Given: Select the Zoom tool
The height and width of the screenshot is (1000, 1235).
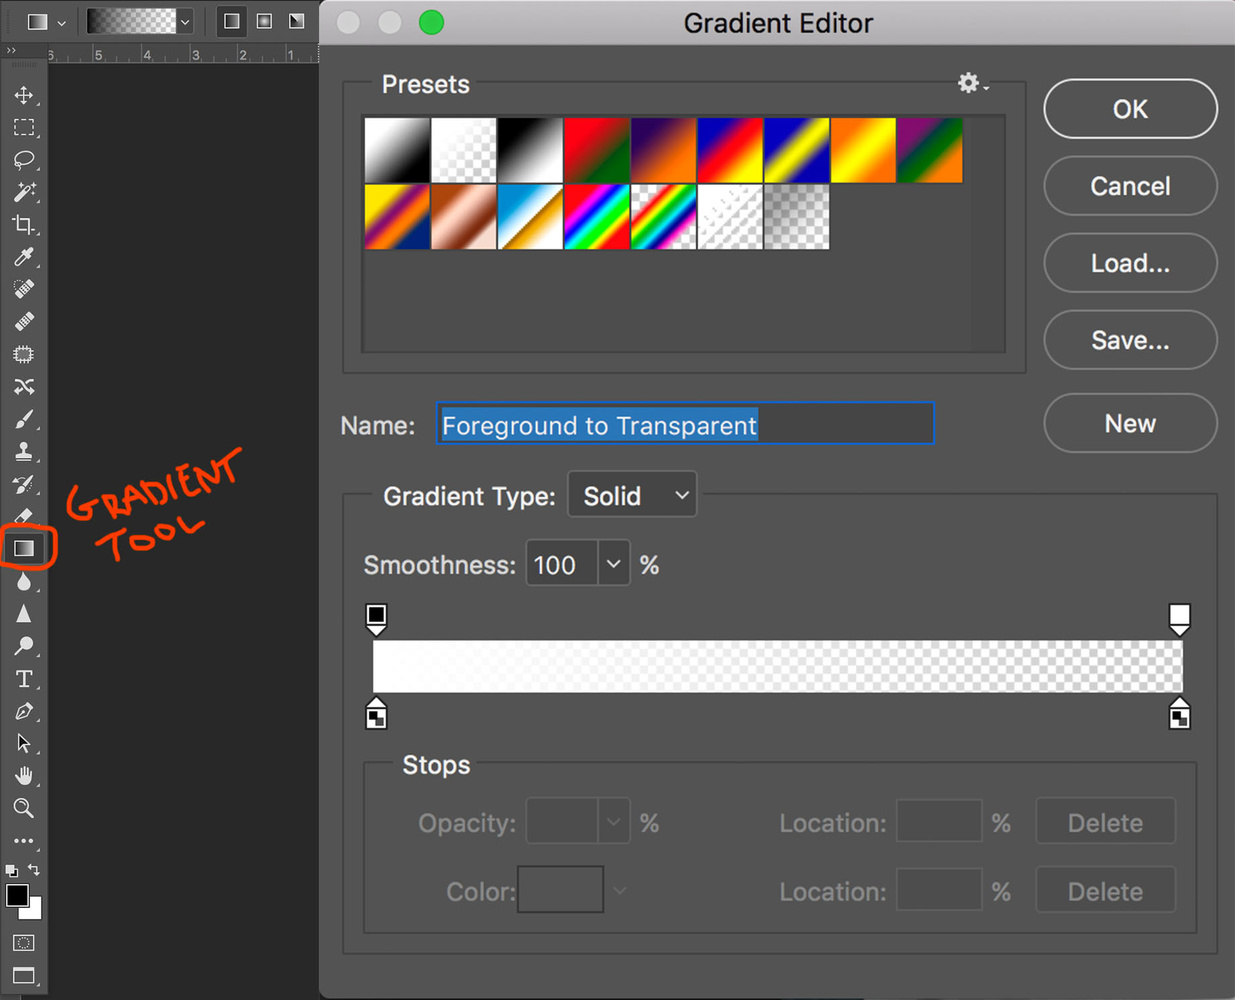Looking at the screenshot, I should [23, 808].
